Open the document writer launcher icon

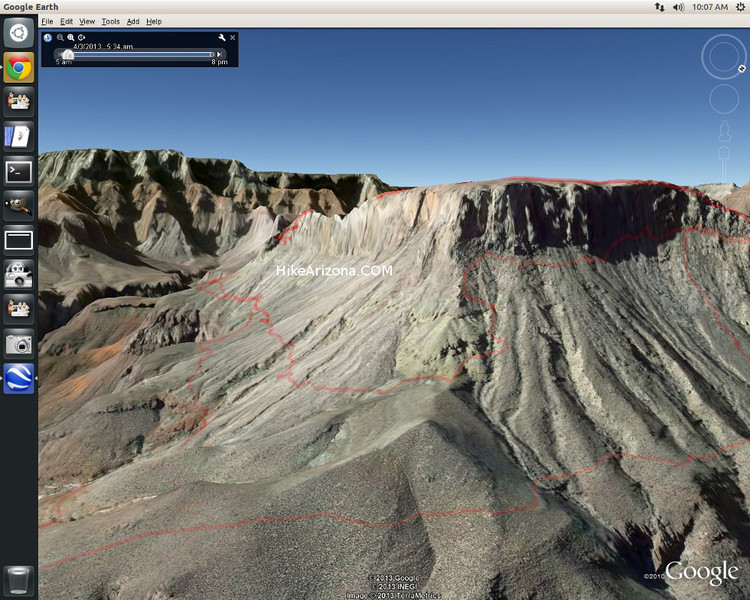[19, 136]
